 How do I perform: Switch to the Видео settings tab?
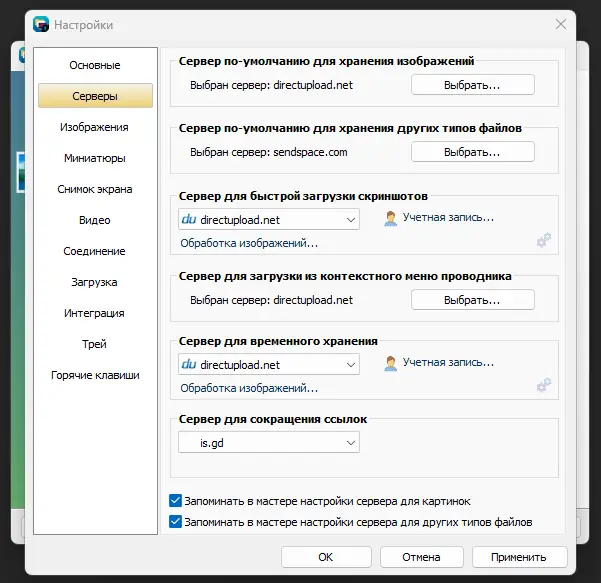tap(95, 220)
